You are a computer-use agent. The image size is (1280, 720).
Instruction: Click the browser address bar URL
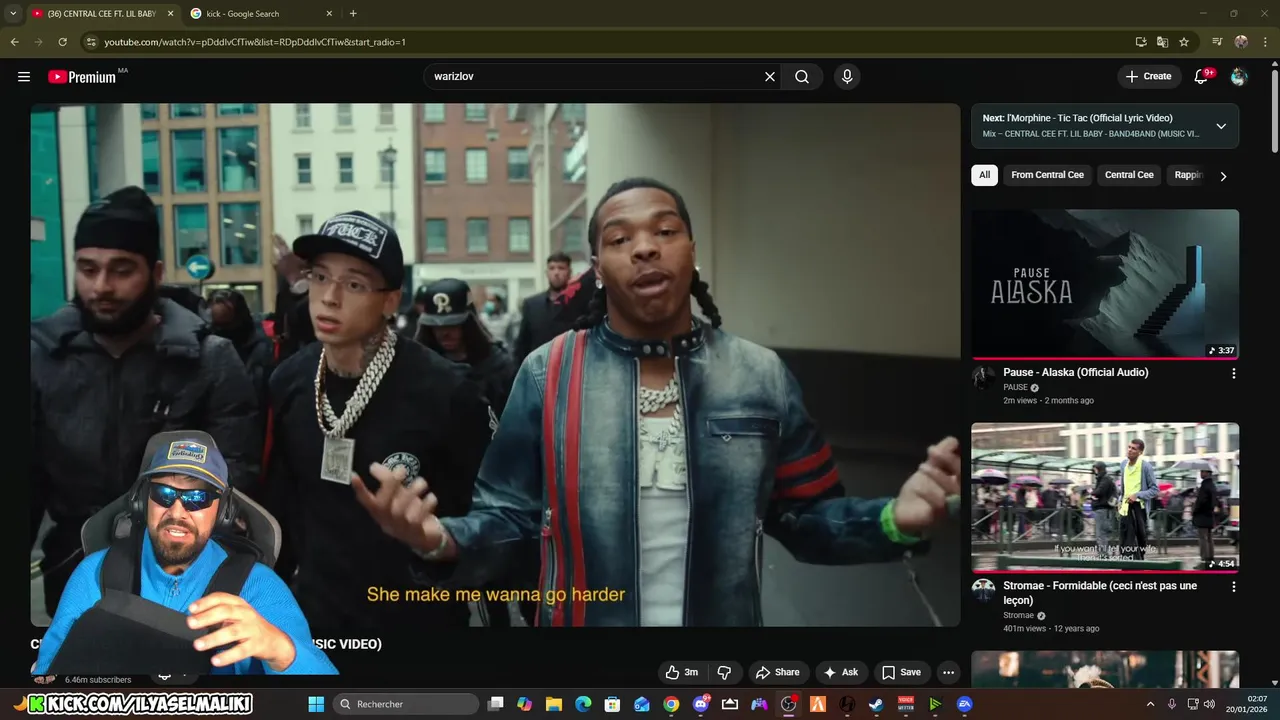[x=255, y=42]
